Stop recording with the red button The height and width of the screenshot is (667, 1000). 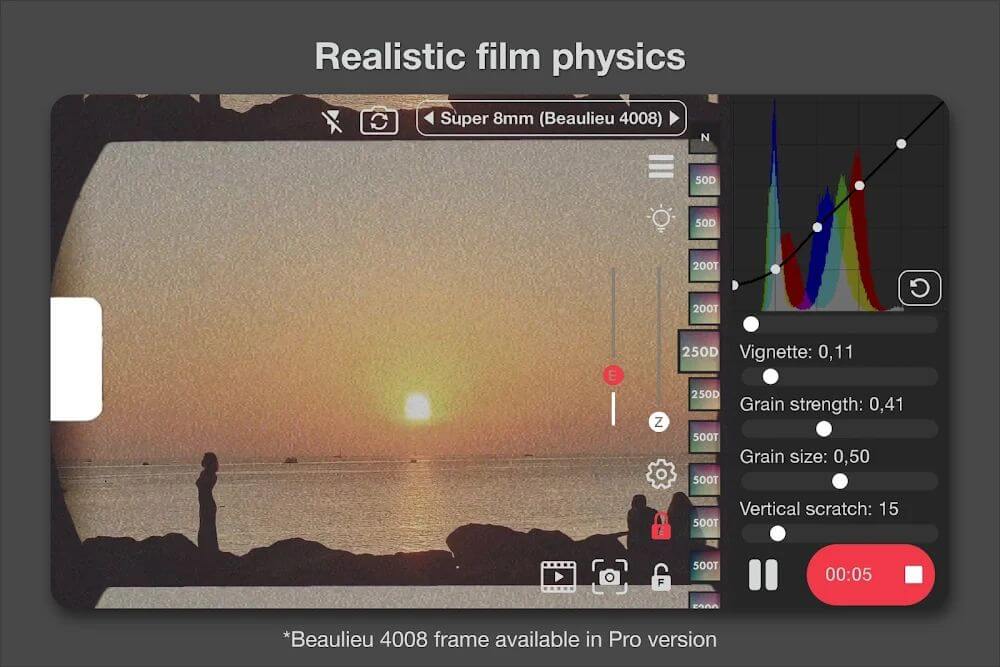[871, 575]
